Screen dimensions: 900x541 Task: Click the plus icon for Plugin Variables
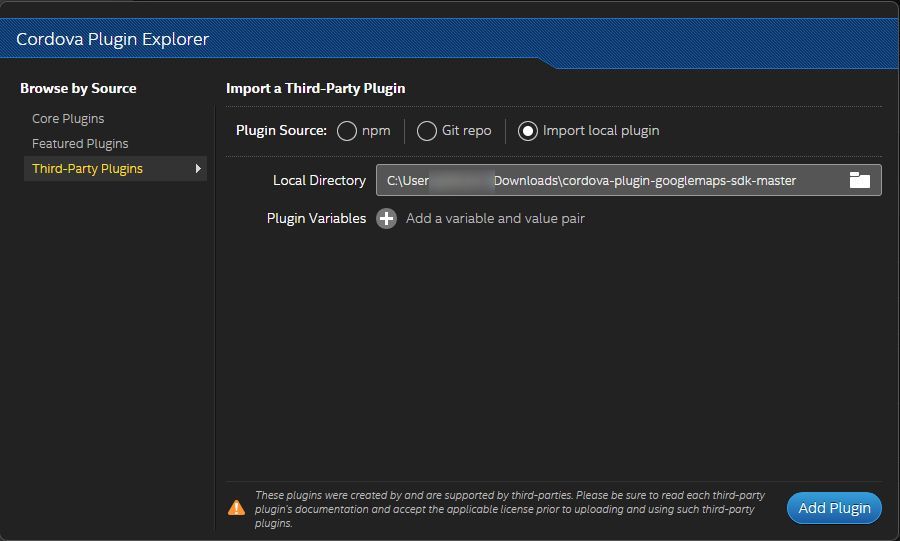point(386,218)
